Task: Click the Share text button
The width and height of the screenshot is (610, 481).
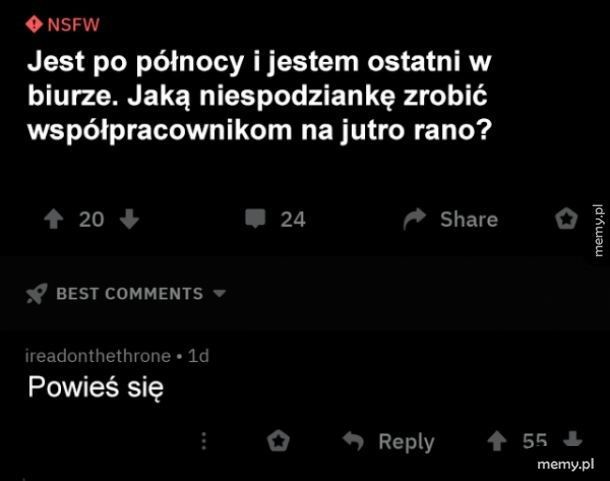Action: coord(469,219)
